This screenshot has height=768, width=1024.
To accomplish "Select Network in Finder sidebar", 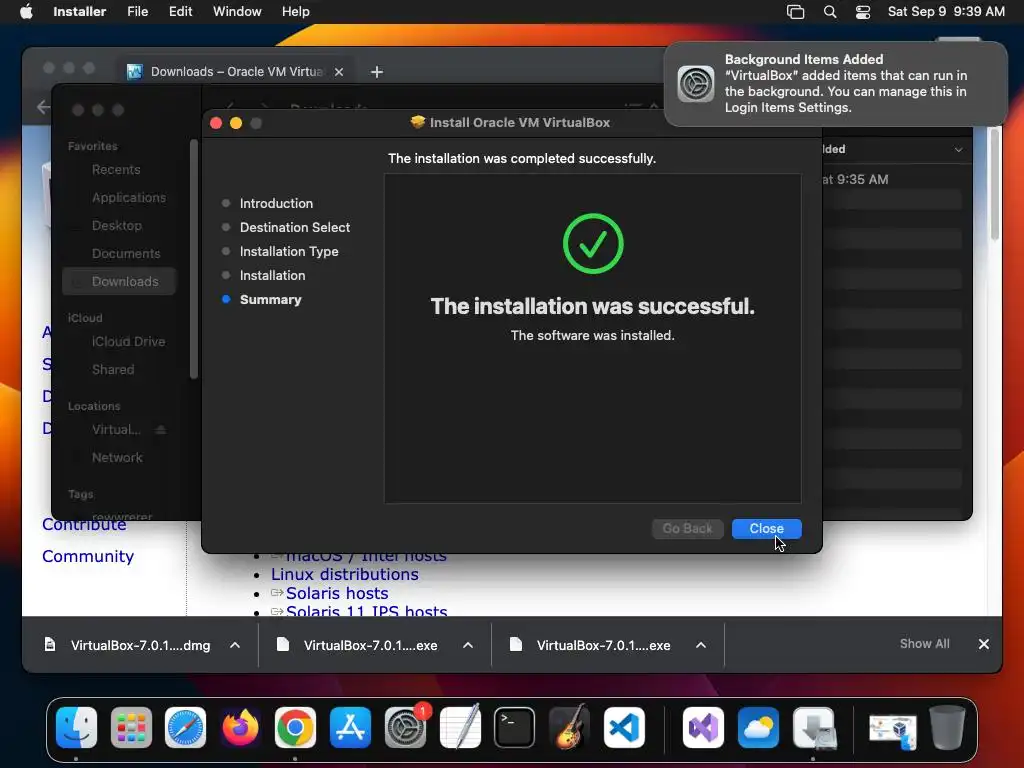I will coord(117,458).
